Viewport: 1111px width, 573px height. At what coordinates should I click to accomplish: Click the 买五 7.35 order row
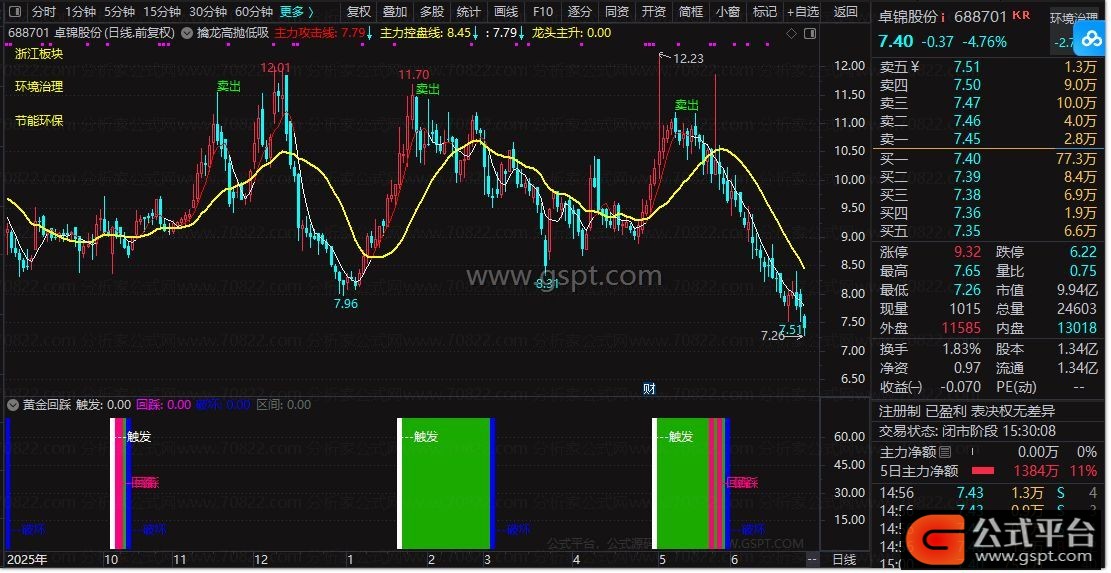click(x=988, y=231)
